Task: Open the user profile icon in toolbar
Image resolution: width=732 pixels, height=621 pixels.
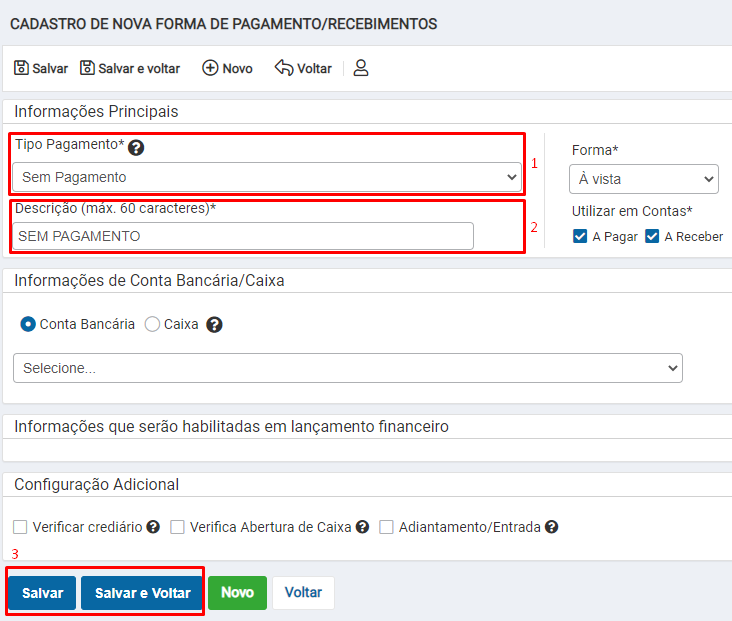Action: pyautogui.click(x=361, y=68)
